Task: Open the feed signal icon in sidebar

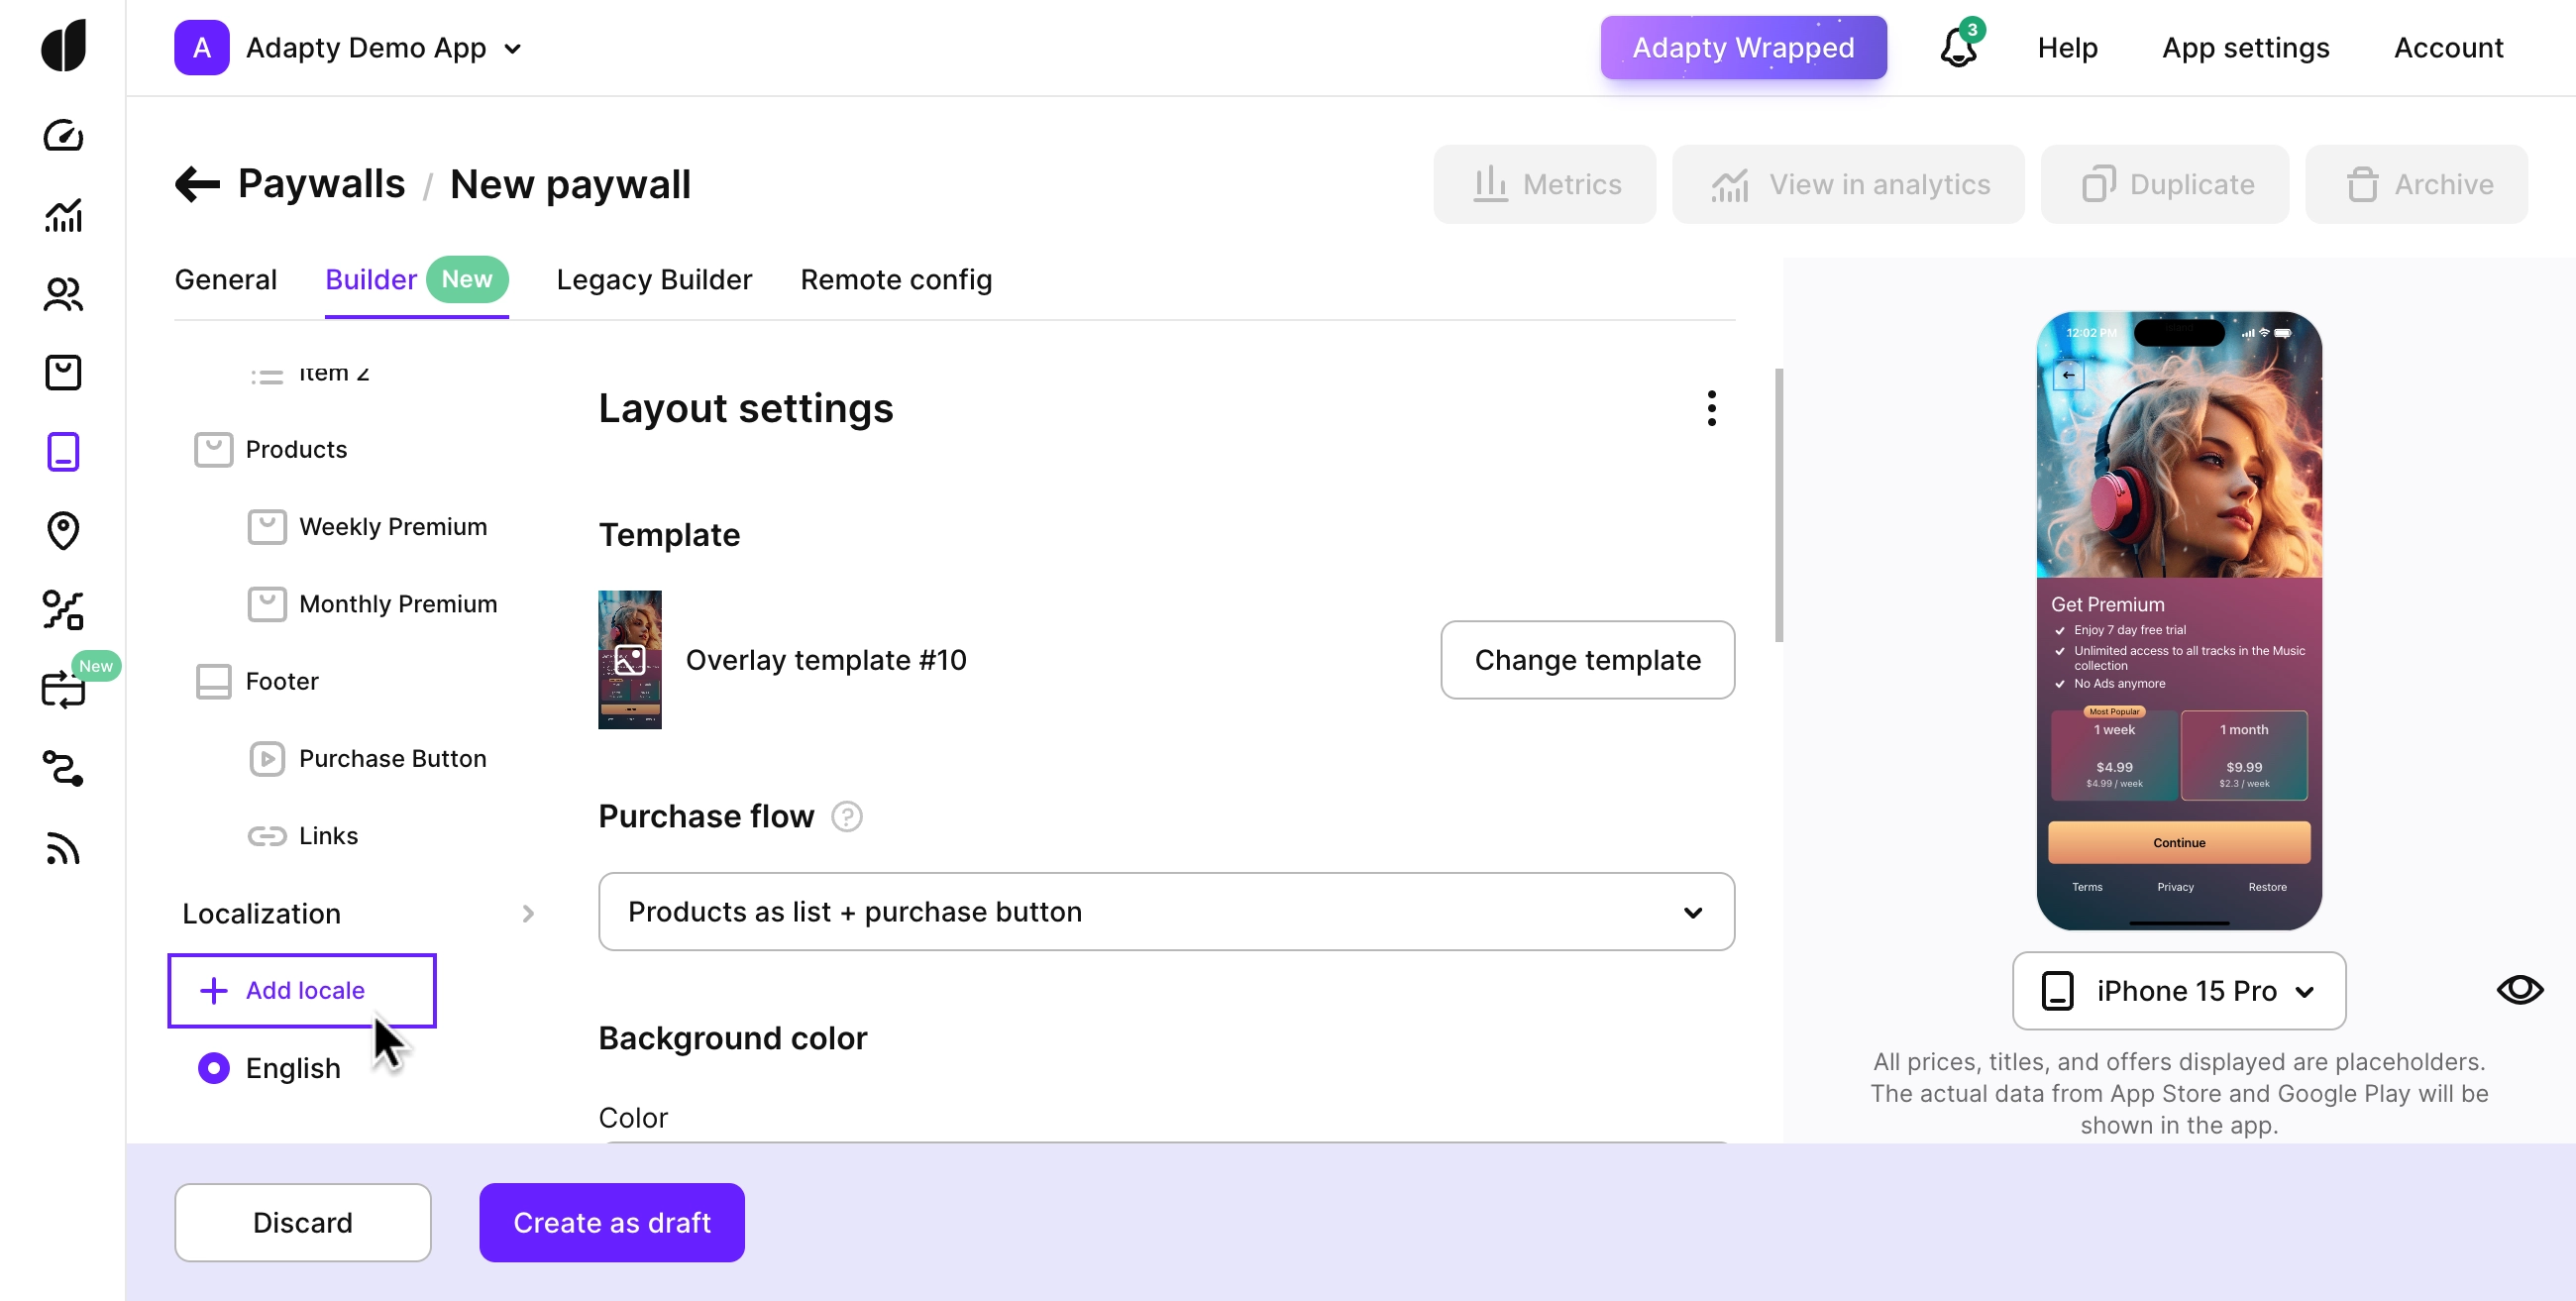Action: [x=63, y=848]
